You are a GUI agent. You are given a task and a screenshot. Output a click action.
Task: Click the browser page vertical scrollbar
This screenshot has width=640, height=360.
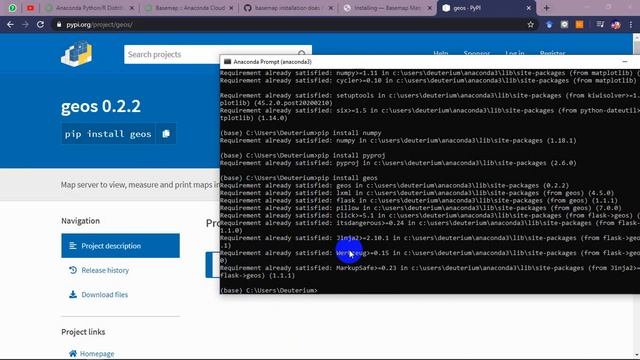636,196
